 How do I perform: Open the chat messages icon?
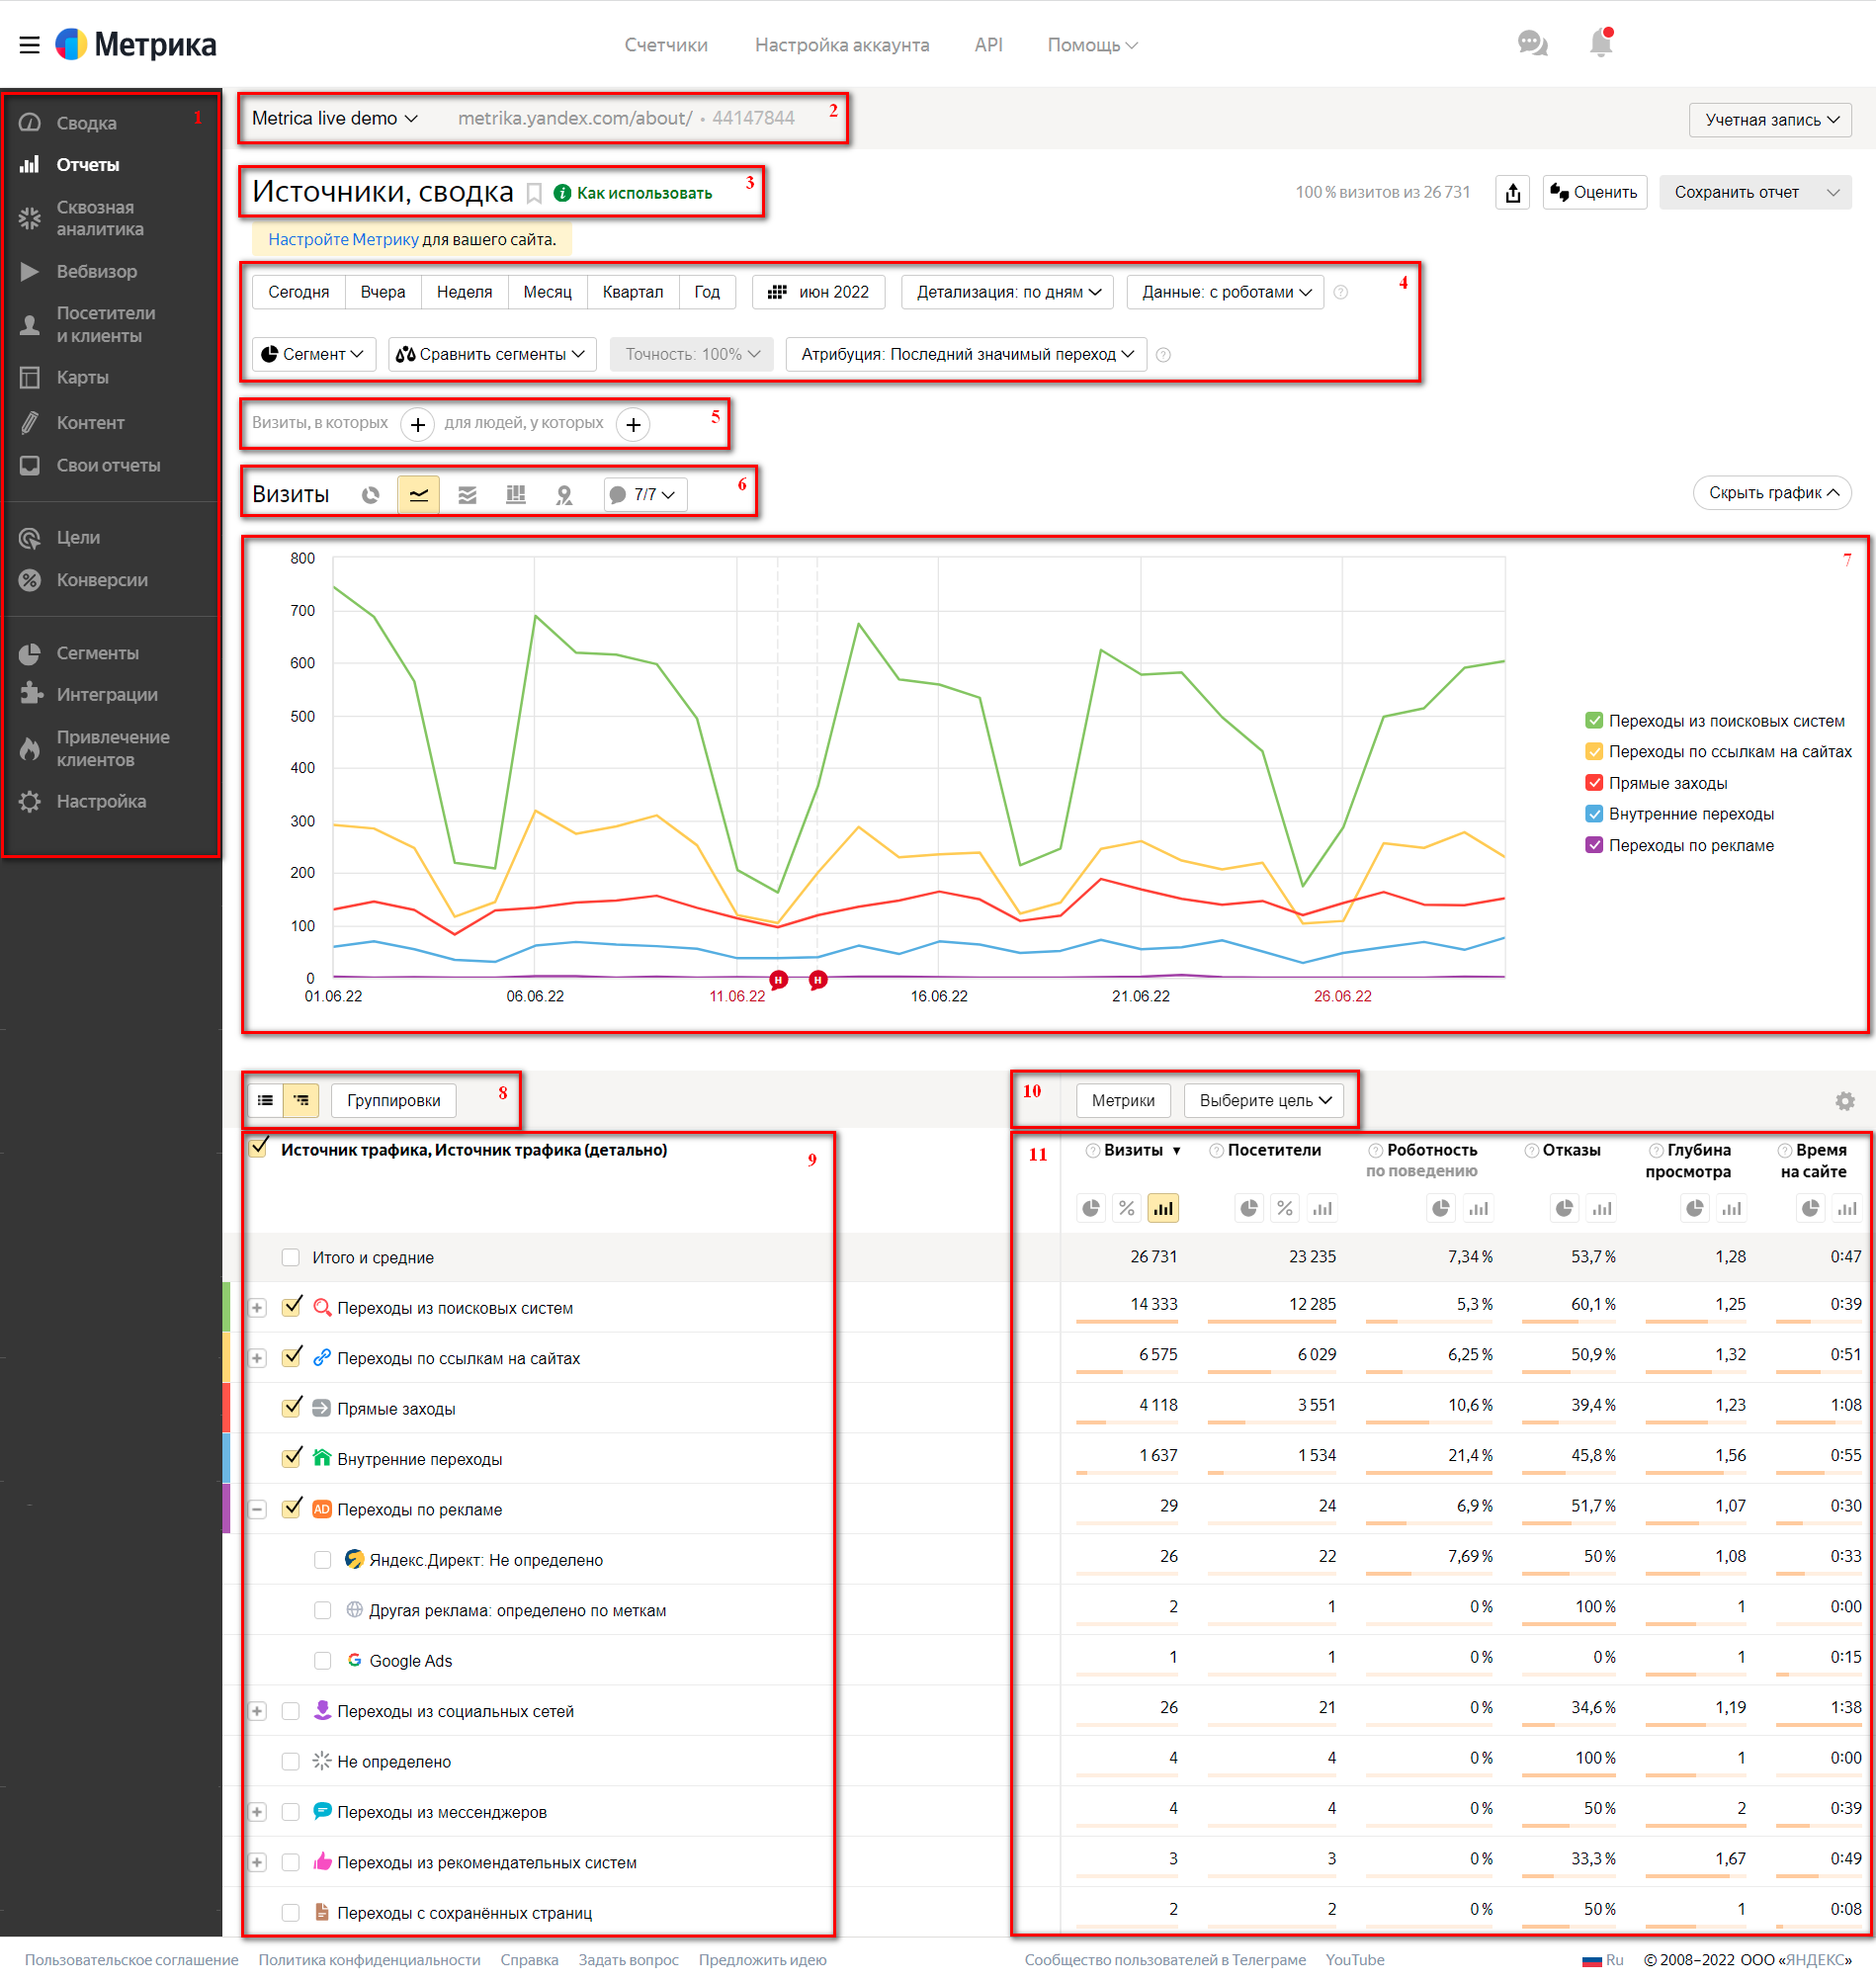click(x=1532, y=44)
